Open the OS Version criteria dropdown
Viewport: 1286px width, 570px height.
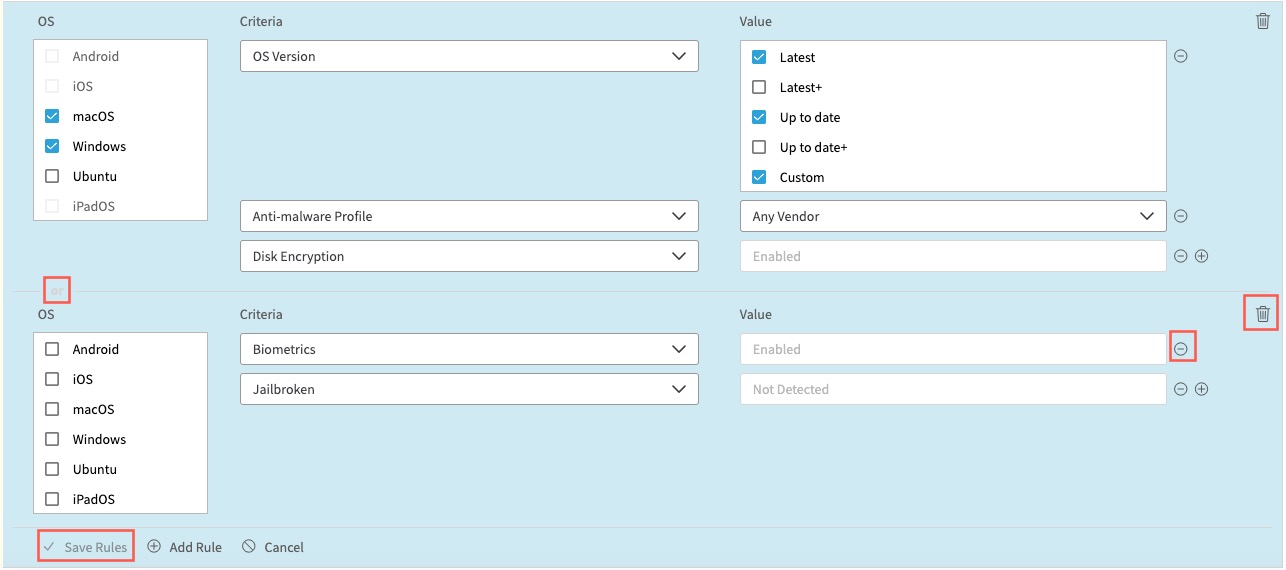pyautogui.click(x=469, y=56)
